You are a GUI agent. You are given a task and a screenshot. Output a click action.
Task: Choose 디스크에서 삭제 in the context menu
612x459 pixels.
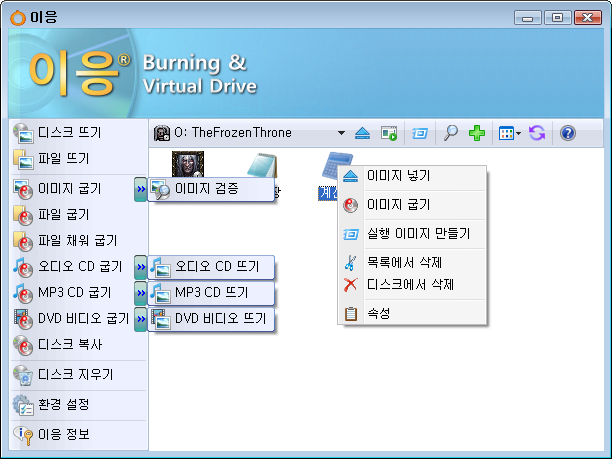412,285
